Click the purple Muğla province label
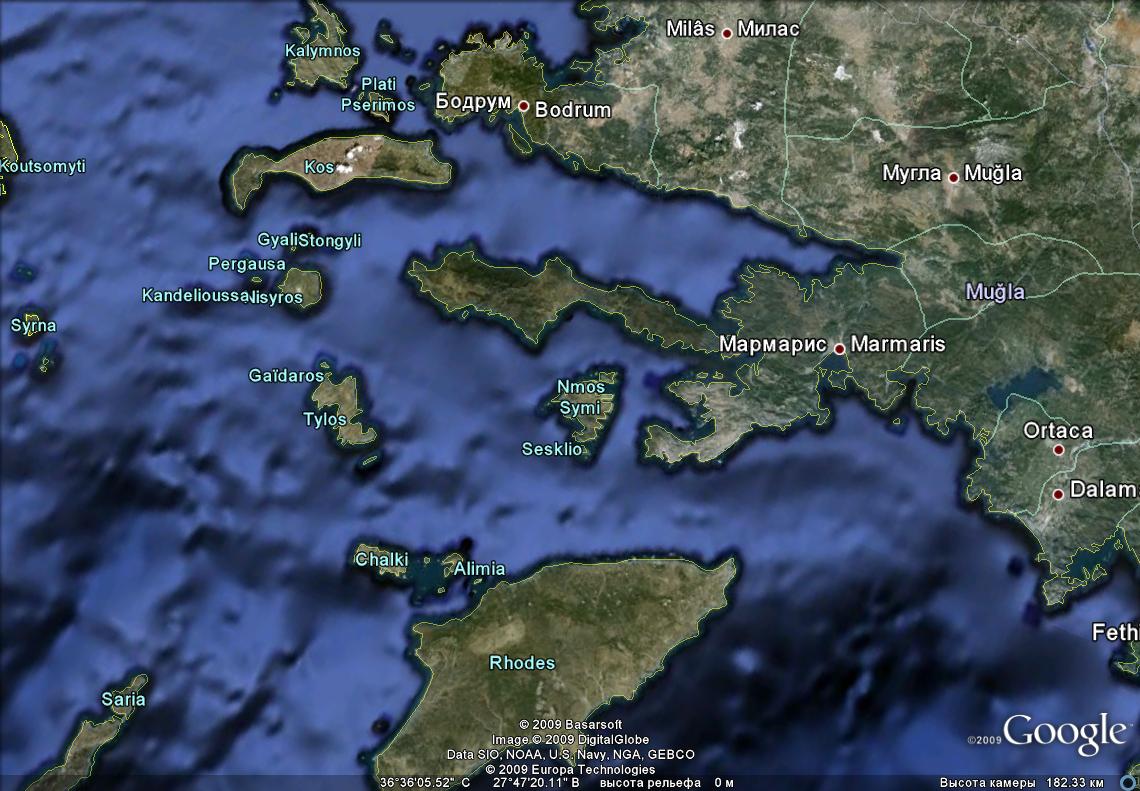Image resolution: width=1140 pixels, height=791 pixels. 995,292
